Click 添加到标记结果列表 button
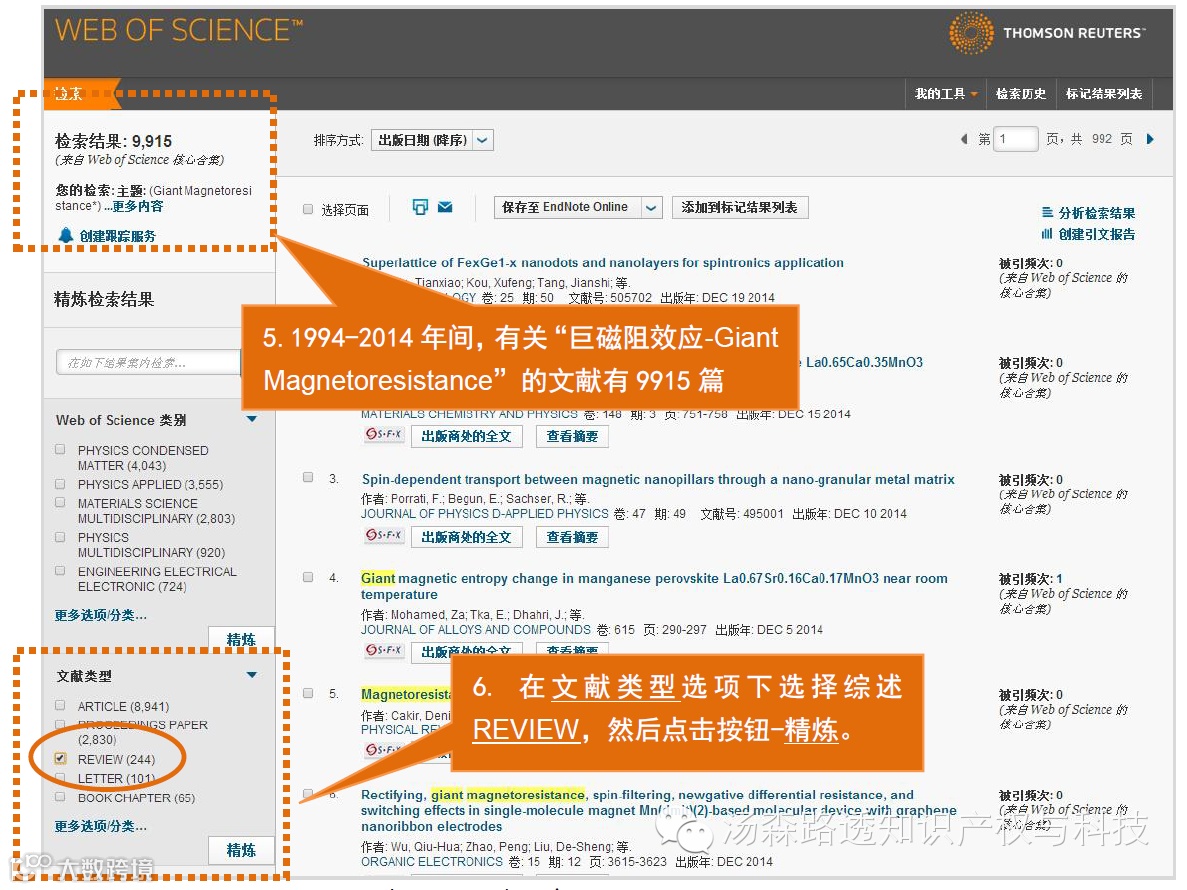This screenshot has width=1187, height=890. 740,207
